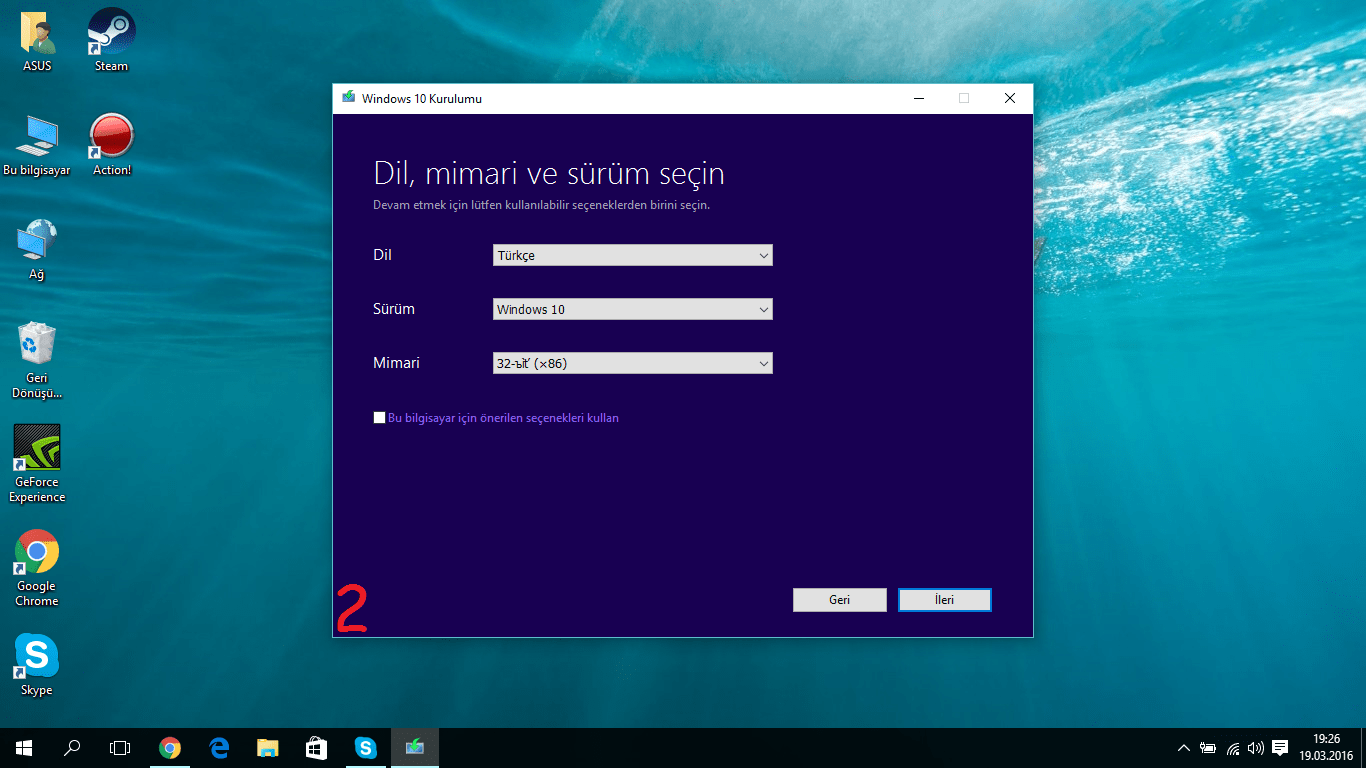
Task: Click the 'Mimari' field label
Action: [396, 363]
